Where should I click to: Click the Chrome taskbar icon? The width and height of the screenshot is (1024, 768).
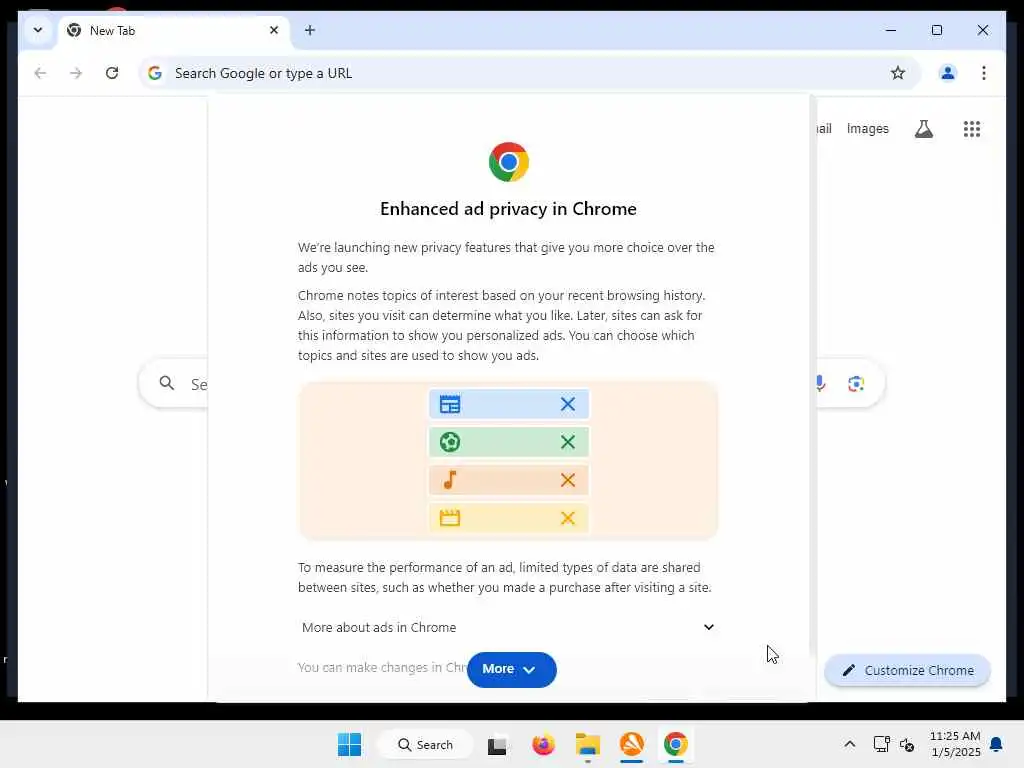pyautogui.click(x=676, y=744)
